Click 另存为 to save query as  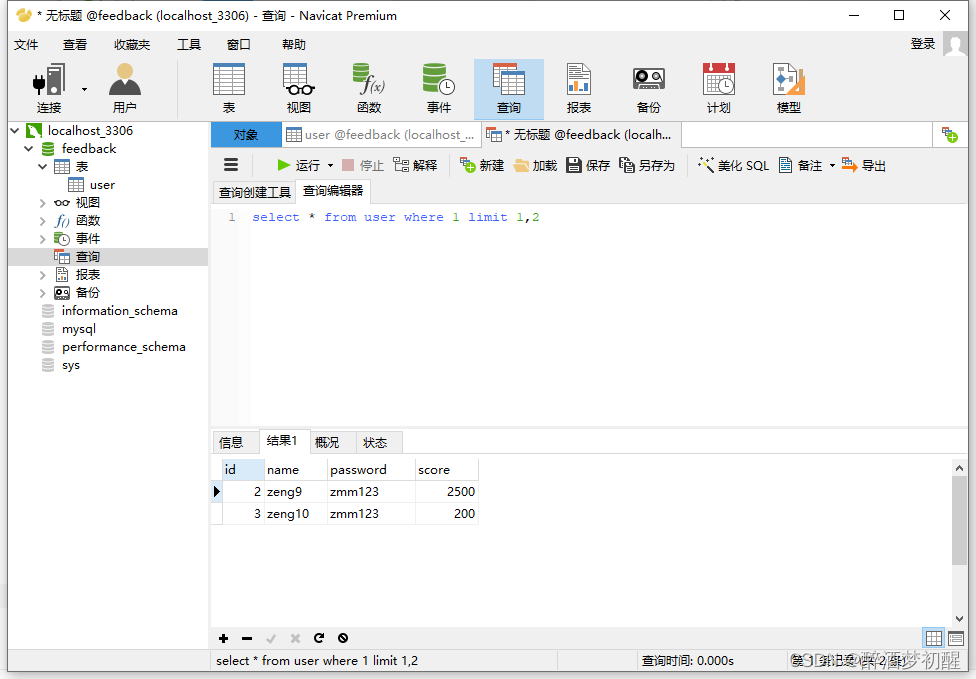coord(649,165)
